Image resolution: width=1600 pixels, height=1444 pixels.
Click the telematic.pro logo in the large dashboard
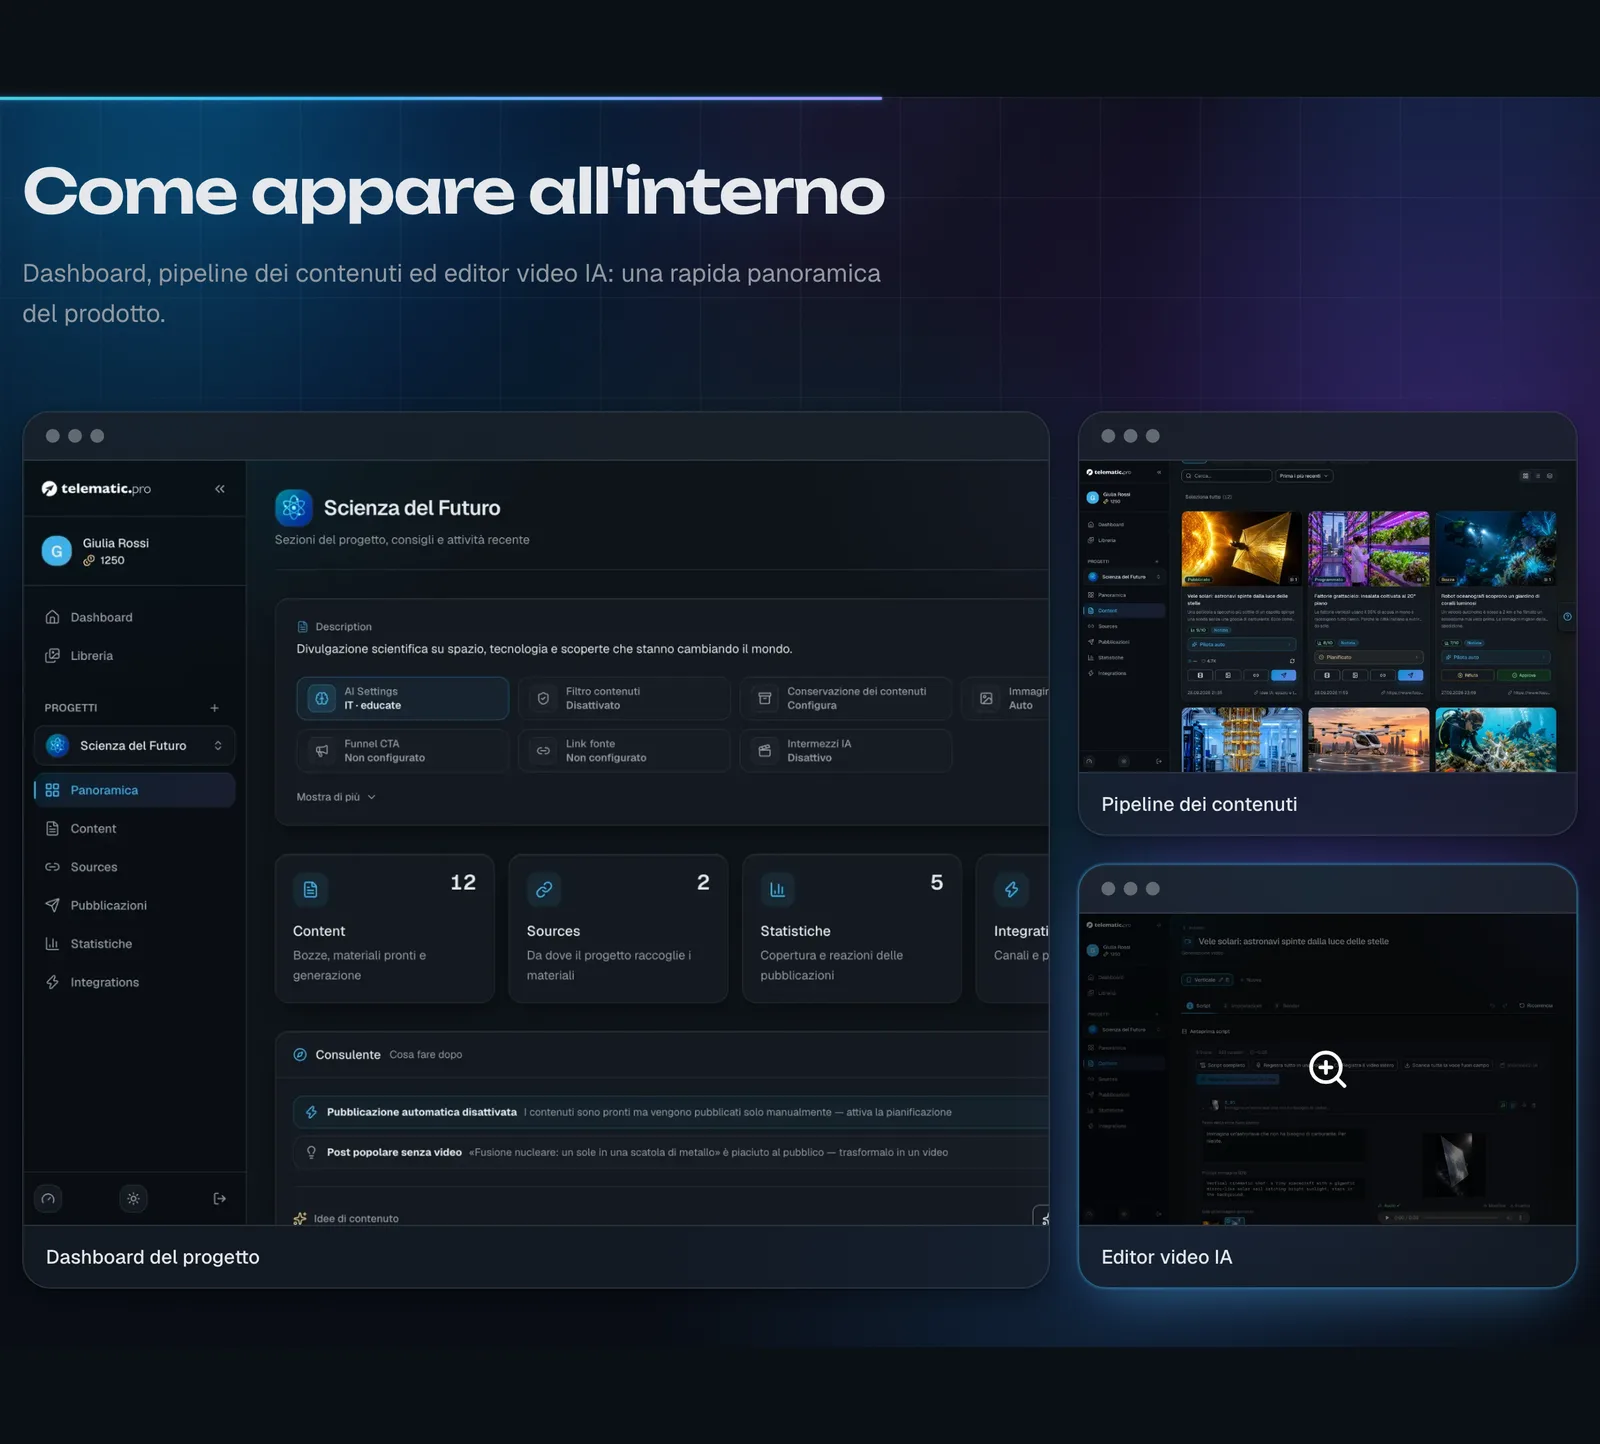96,489
